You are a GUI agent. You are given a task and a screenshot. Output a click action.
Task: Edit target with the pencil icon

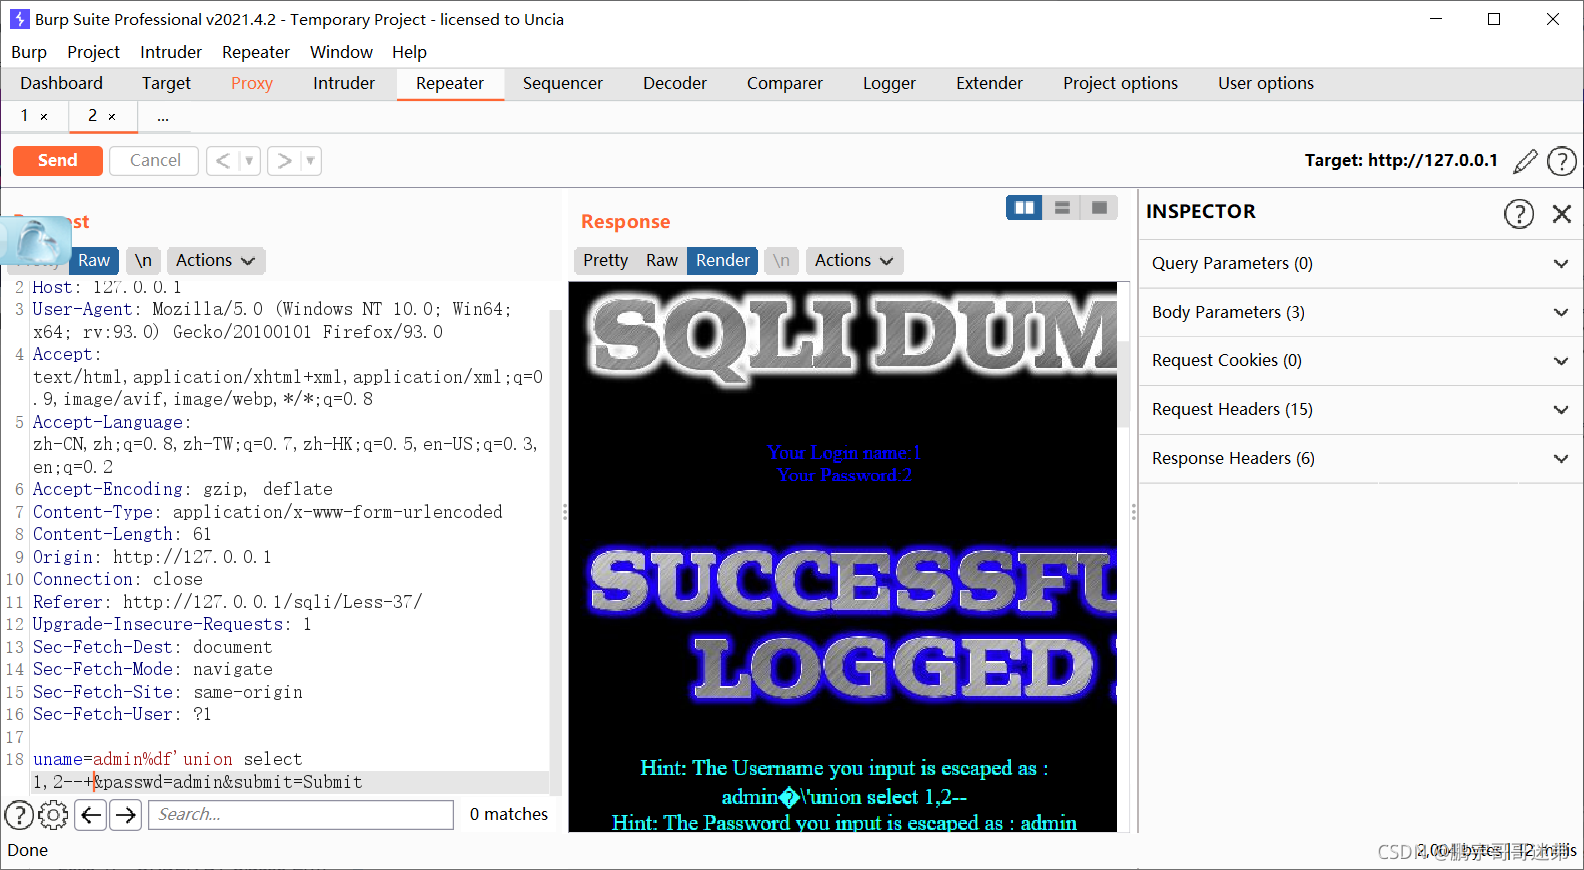point(1525,161)
